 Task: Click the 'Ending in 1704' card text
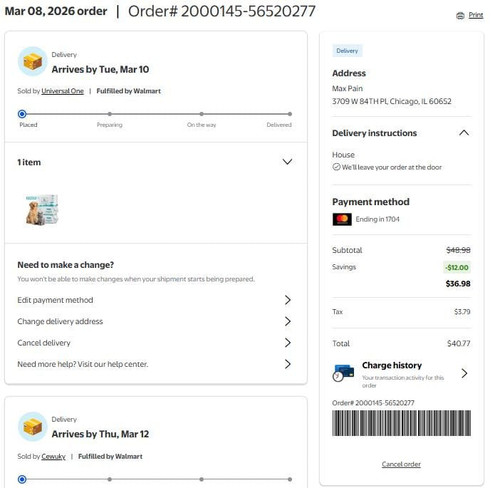[377, 219]
